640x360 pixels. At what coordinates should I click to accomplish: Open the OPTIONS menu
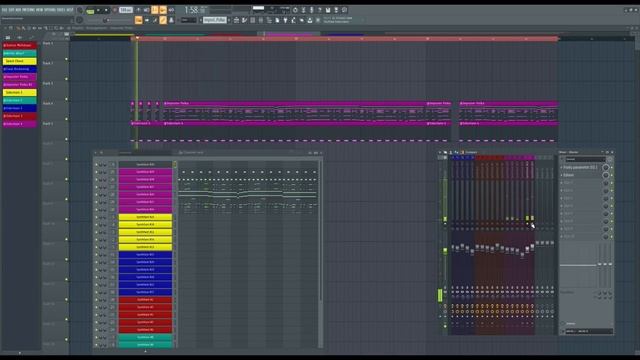50,10
